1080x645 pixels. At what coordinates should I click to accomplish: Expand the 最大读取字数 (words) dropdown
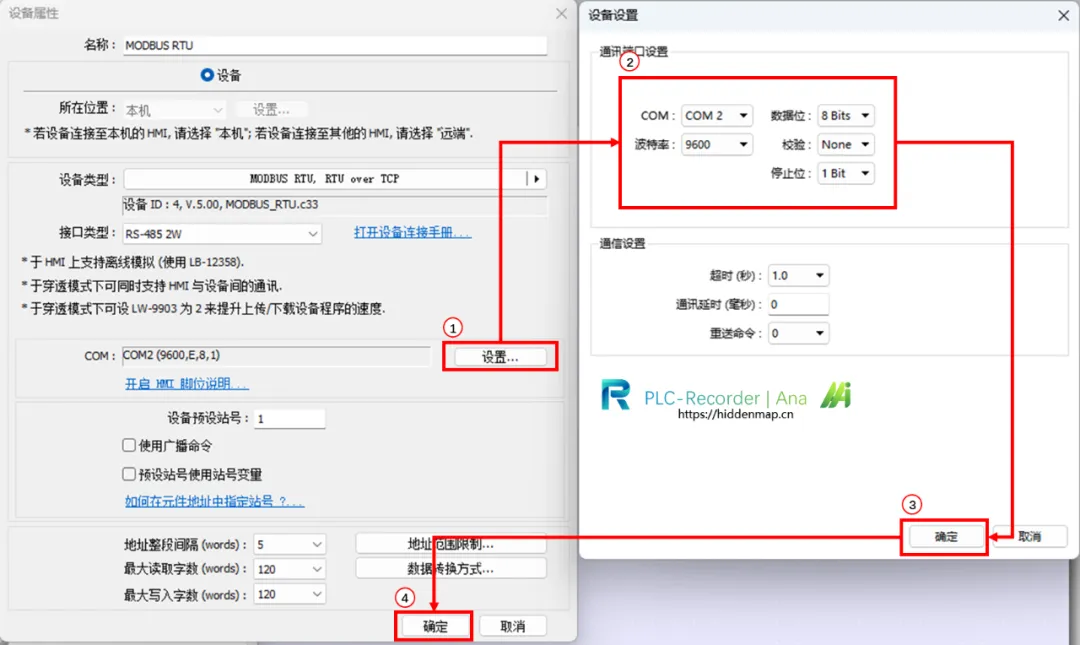click(x=289, y=569)
